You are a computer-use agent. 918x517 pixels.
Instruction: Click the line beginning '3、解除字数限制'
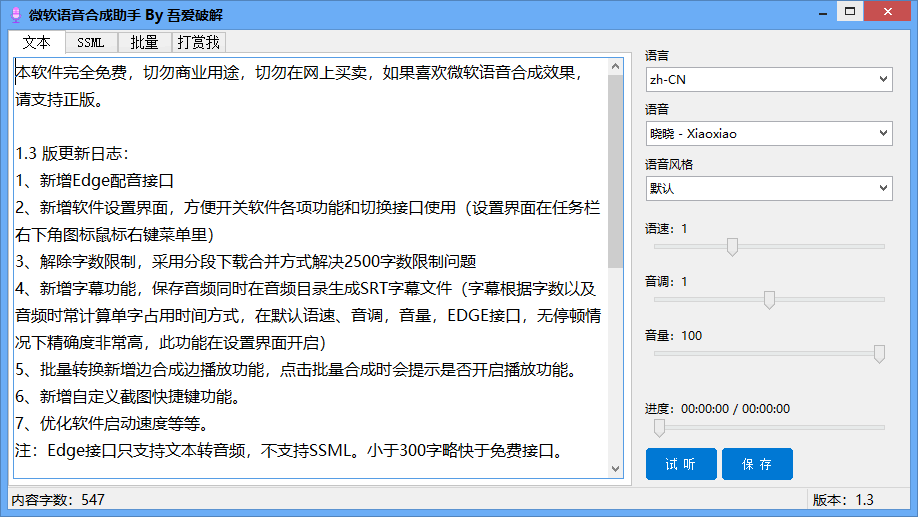pyautogui.click(x=246, y=261)
